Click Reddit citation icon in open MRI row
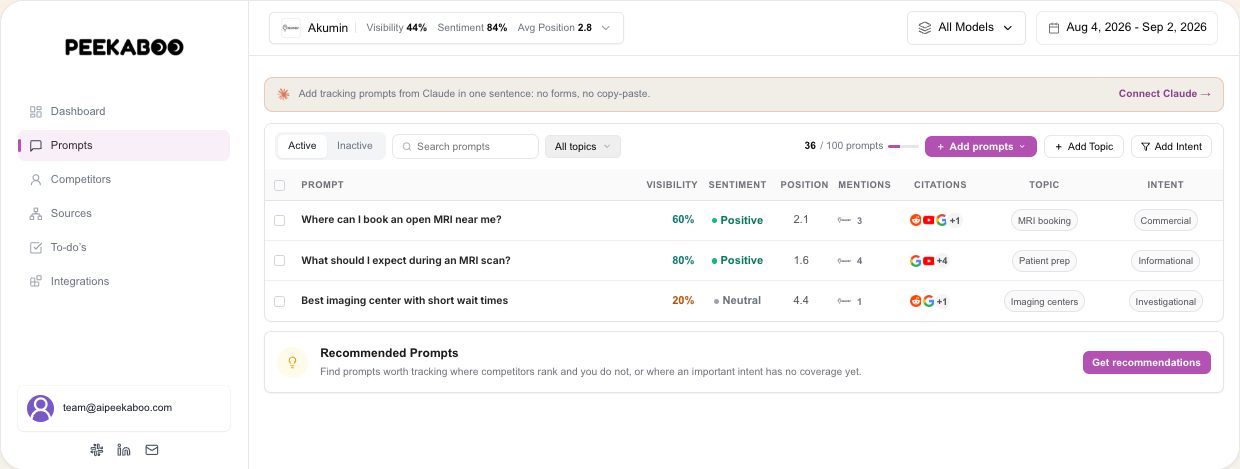The image size is (1240, 469). (x=915, y=220)
